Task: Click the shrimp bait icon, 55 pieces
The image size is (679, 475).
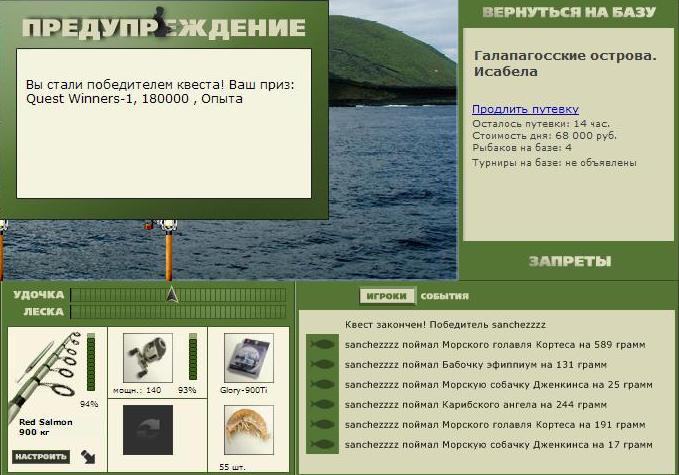Action: tap(249, 430)
